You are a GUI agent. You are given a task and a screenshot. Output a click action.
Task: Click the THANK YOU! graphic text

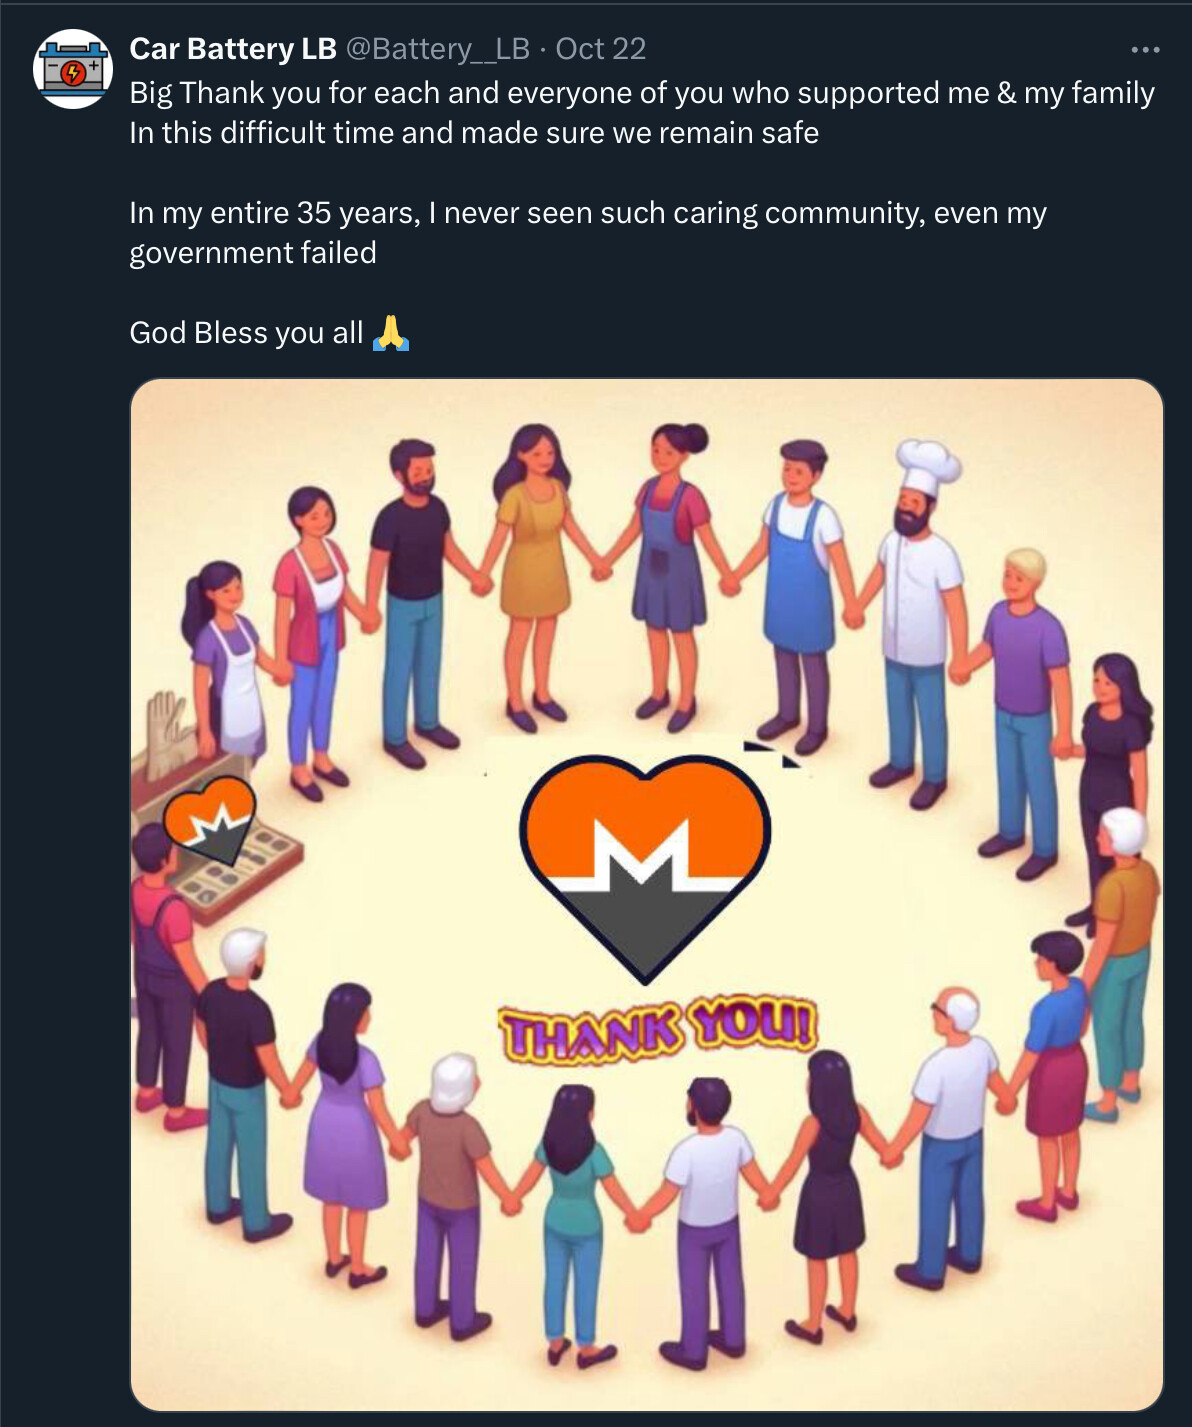[x=658, y=1029]
